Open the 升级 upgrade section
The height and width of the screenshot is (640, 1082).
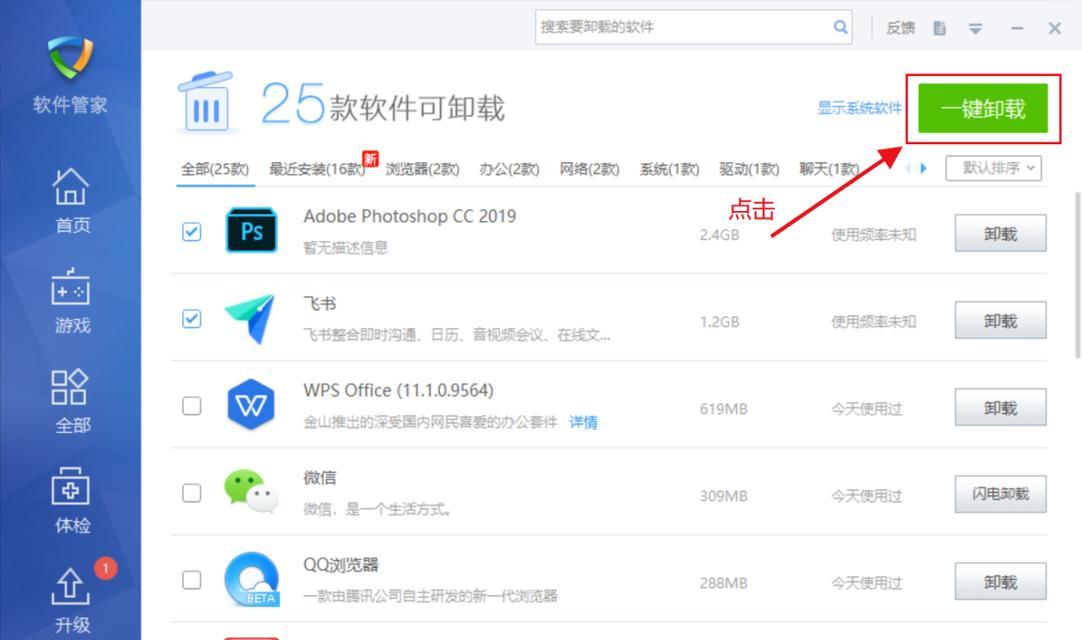(71, 601)
